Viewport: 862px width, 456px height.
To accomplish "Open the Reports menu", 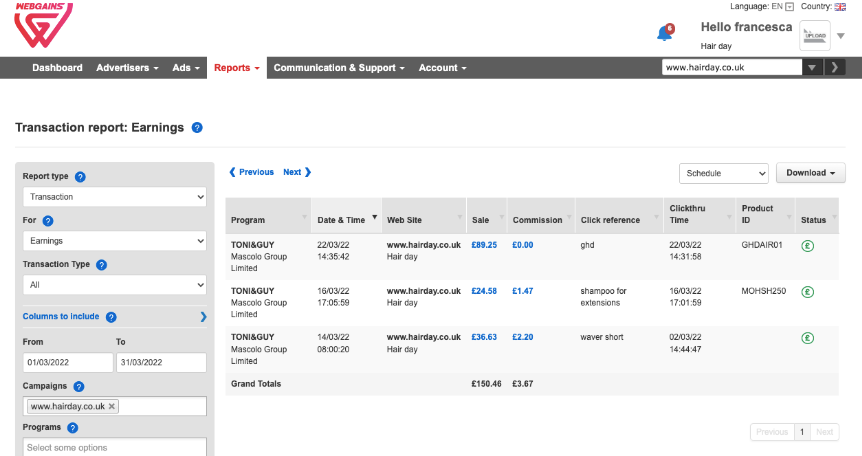I will point(236,68).
